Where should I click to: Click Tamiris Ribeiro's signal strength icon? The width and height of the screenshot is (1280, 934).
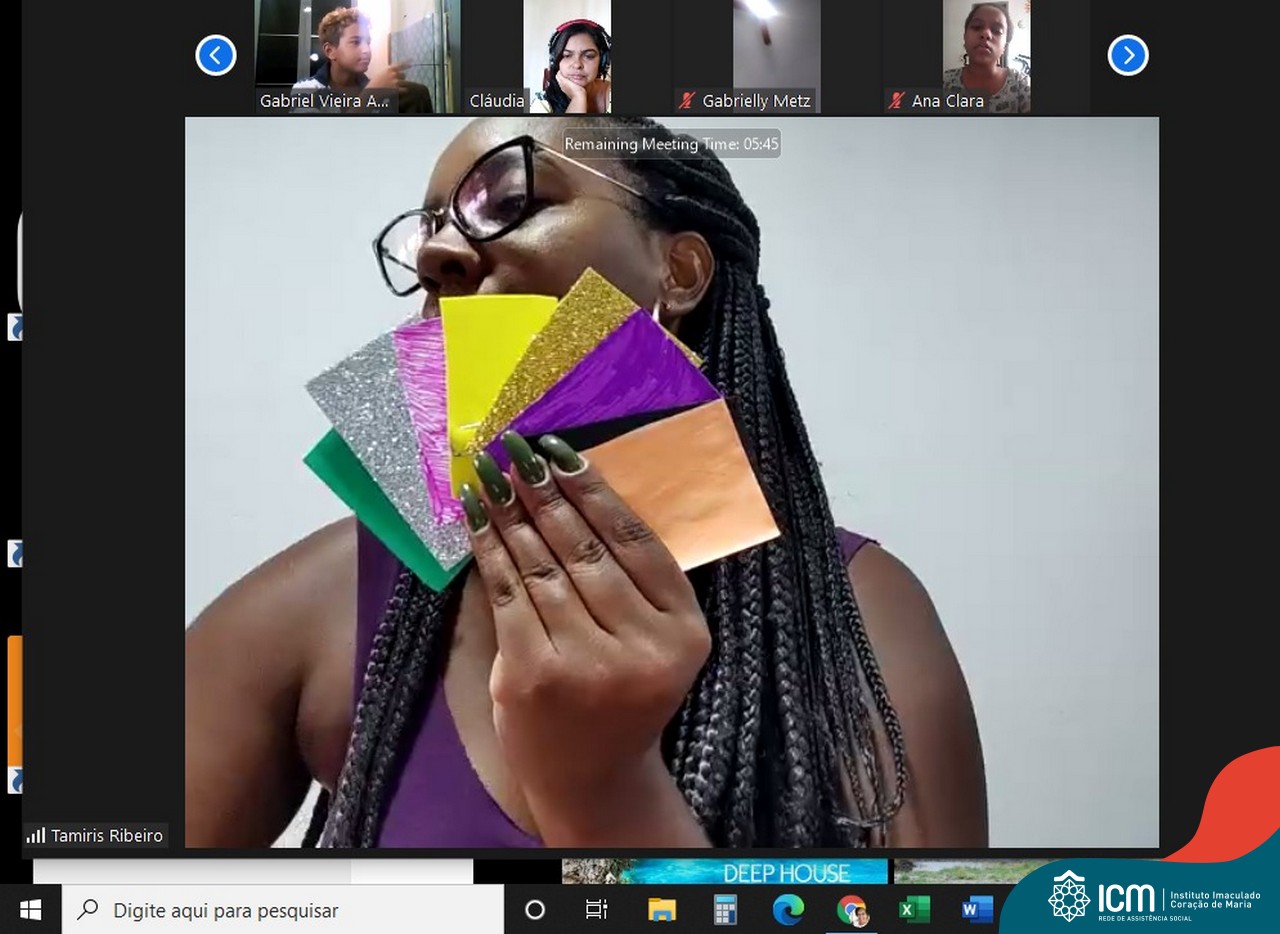(36, 836)
